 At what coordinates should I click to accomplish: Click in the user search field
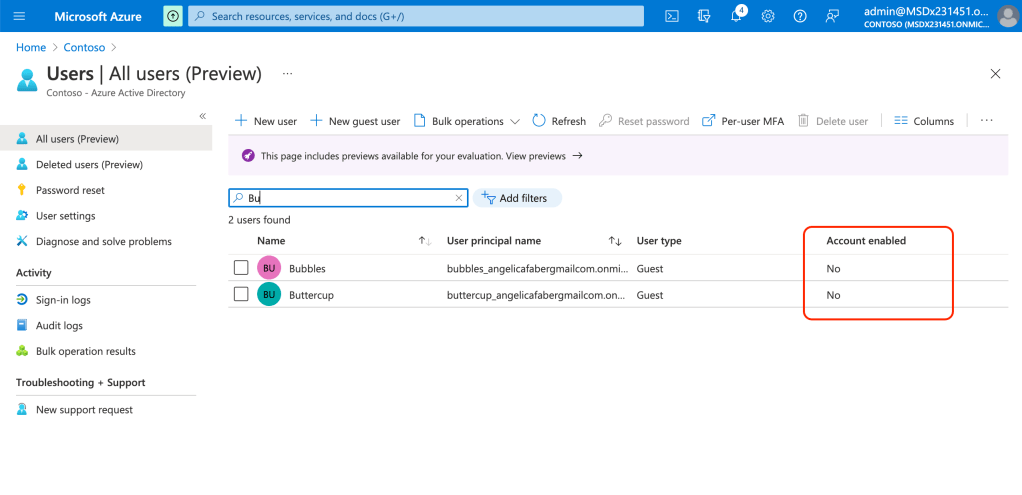pyautogui.click(x=350, y=198)
